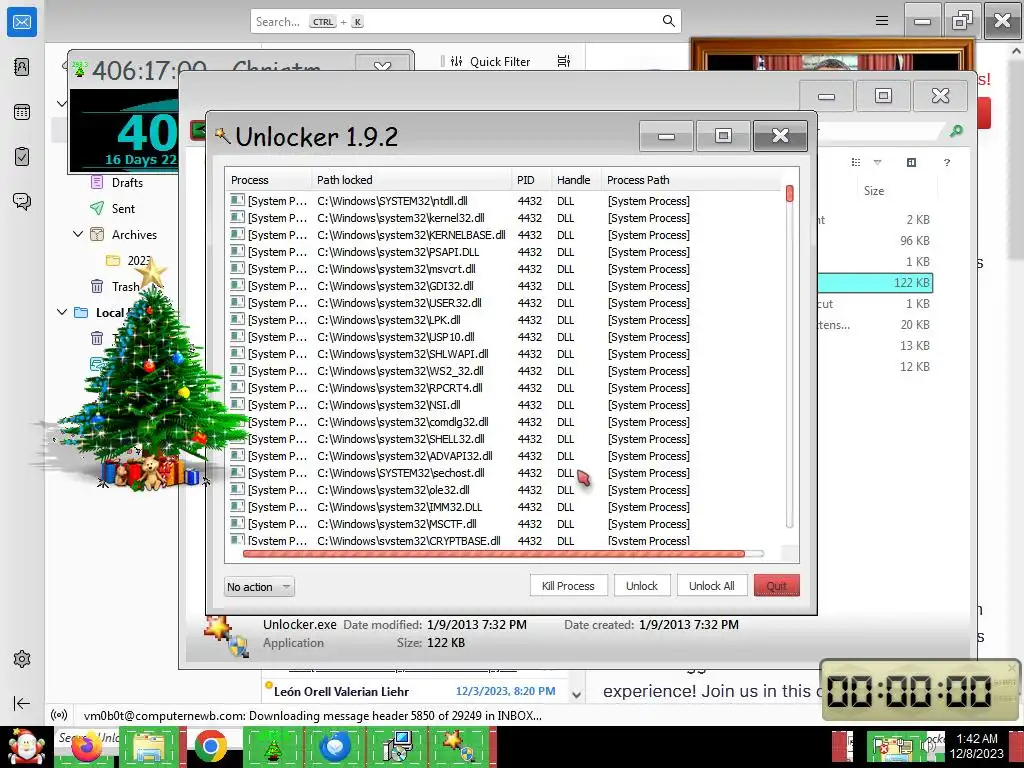Select the SHLWAPI.dll row

(x=504, y=354)
